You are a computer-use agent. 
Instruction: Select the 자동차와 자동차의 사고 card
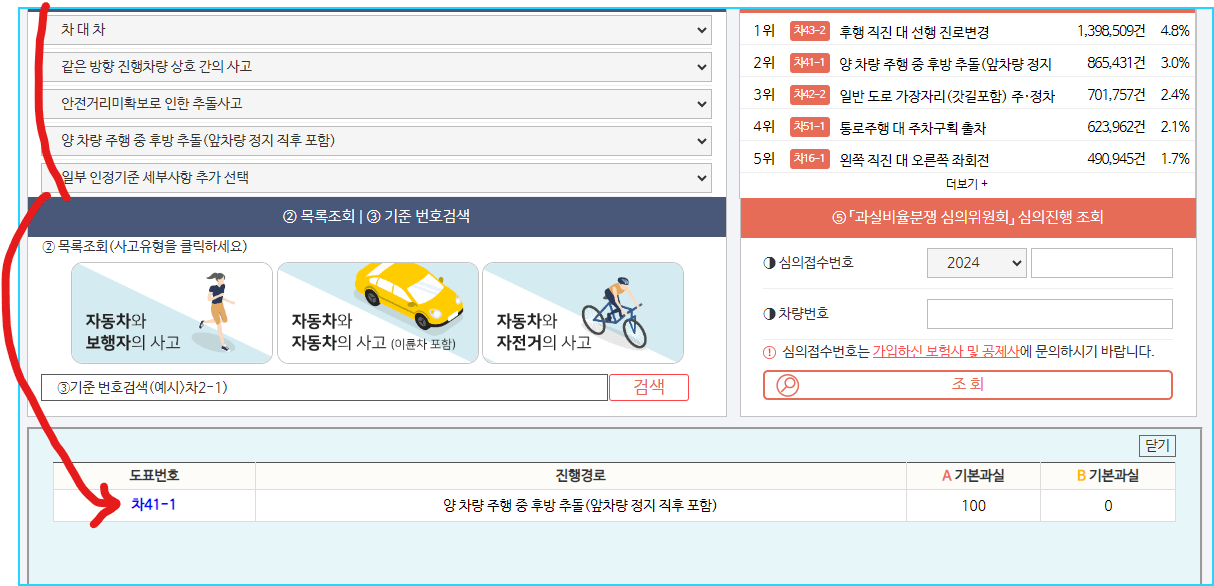click(x=376, y=313)
